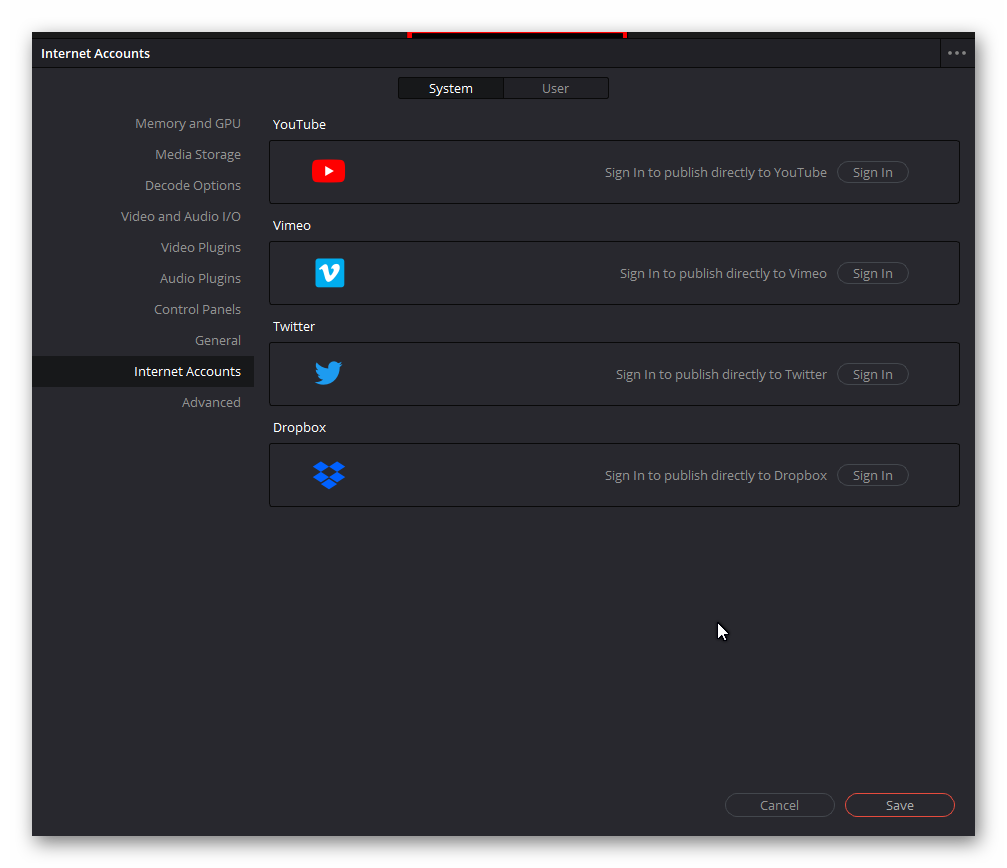Select Decode Options in sidebar
Screen dimensions: 1007x868
tap(193, 185)
